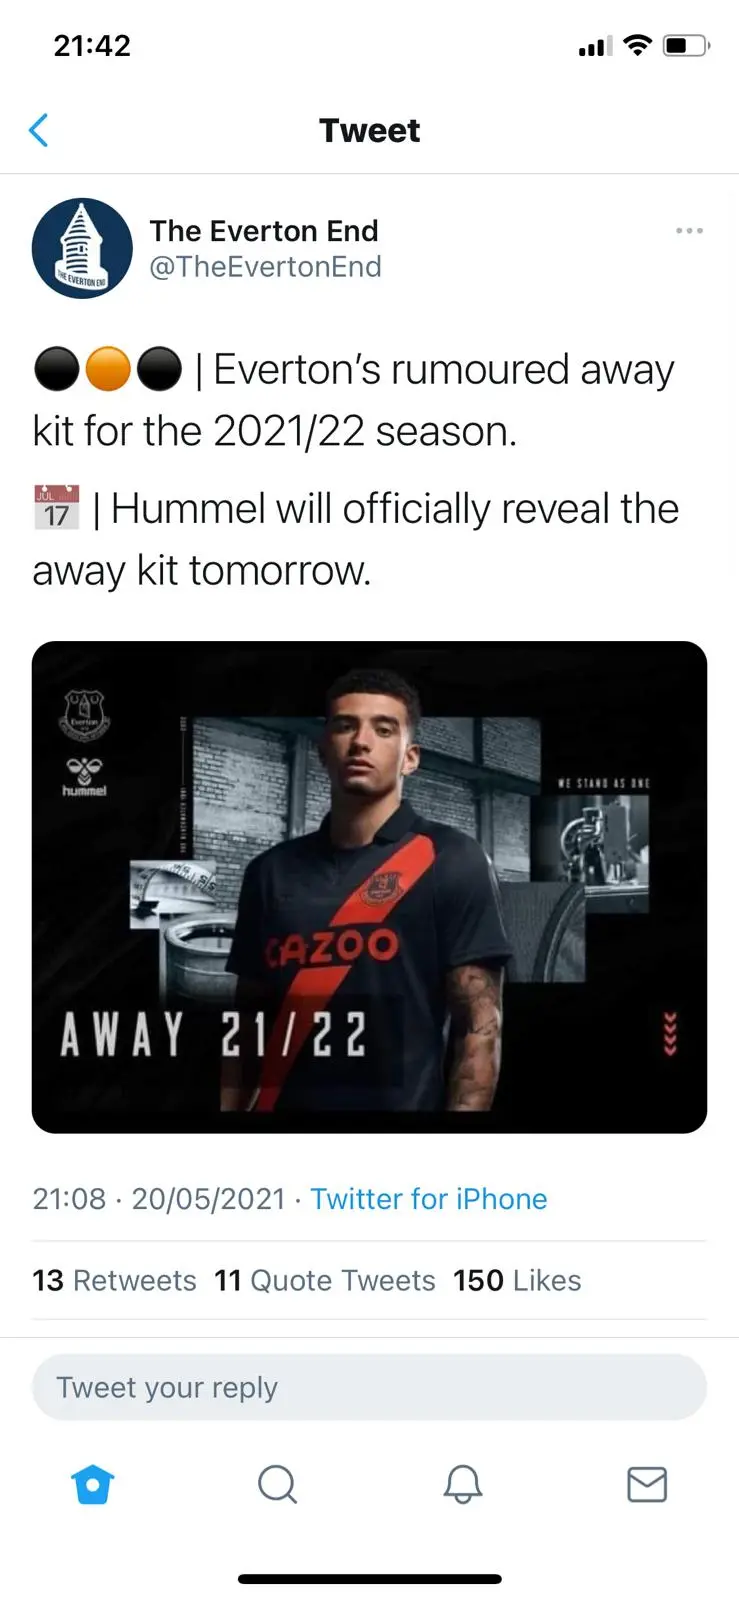View the 11 Quote Tweets list
Viewport: 739px width, 1600px height.
point(325,1281)
